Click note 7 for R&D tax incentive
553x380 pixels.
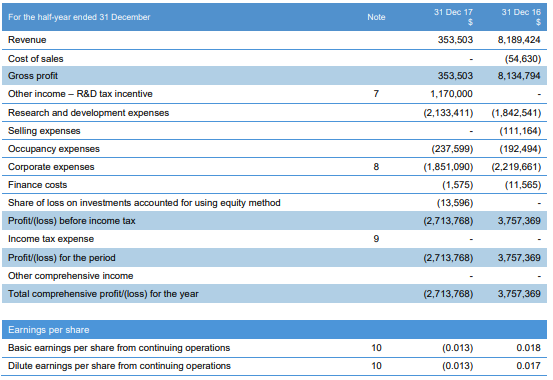point(376,94)
